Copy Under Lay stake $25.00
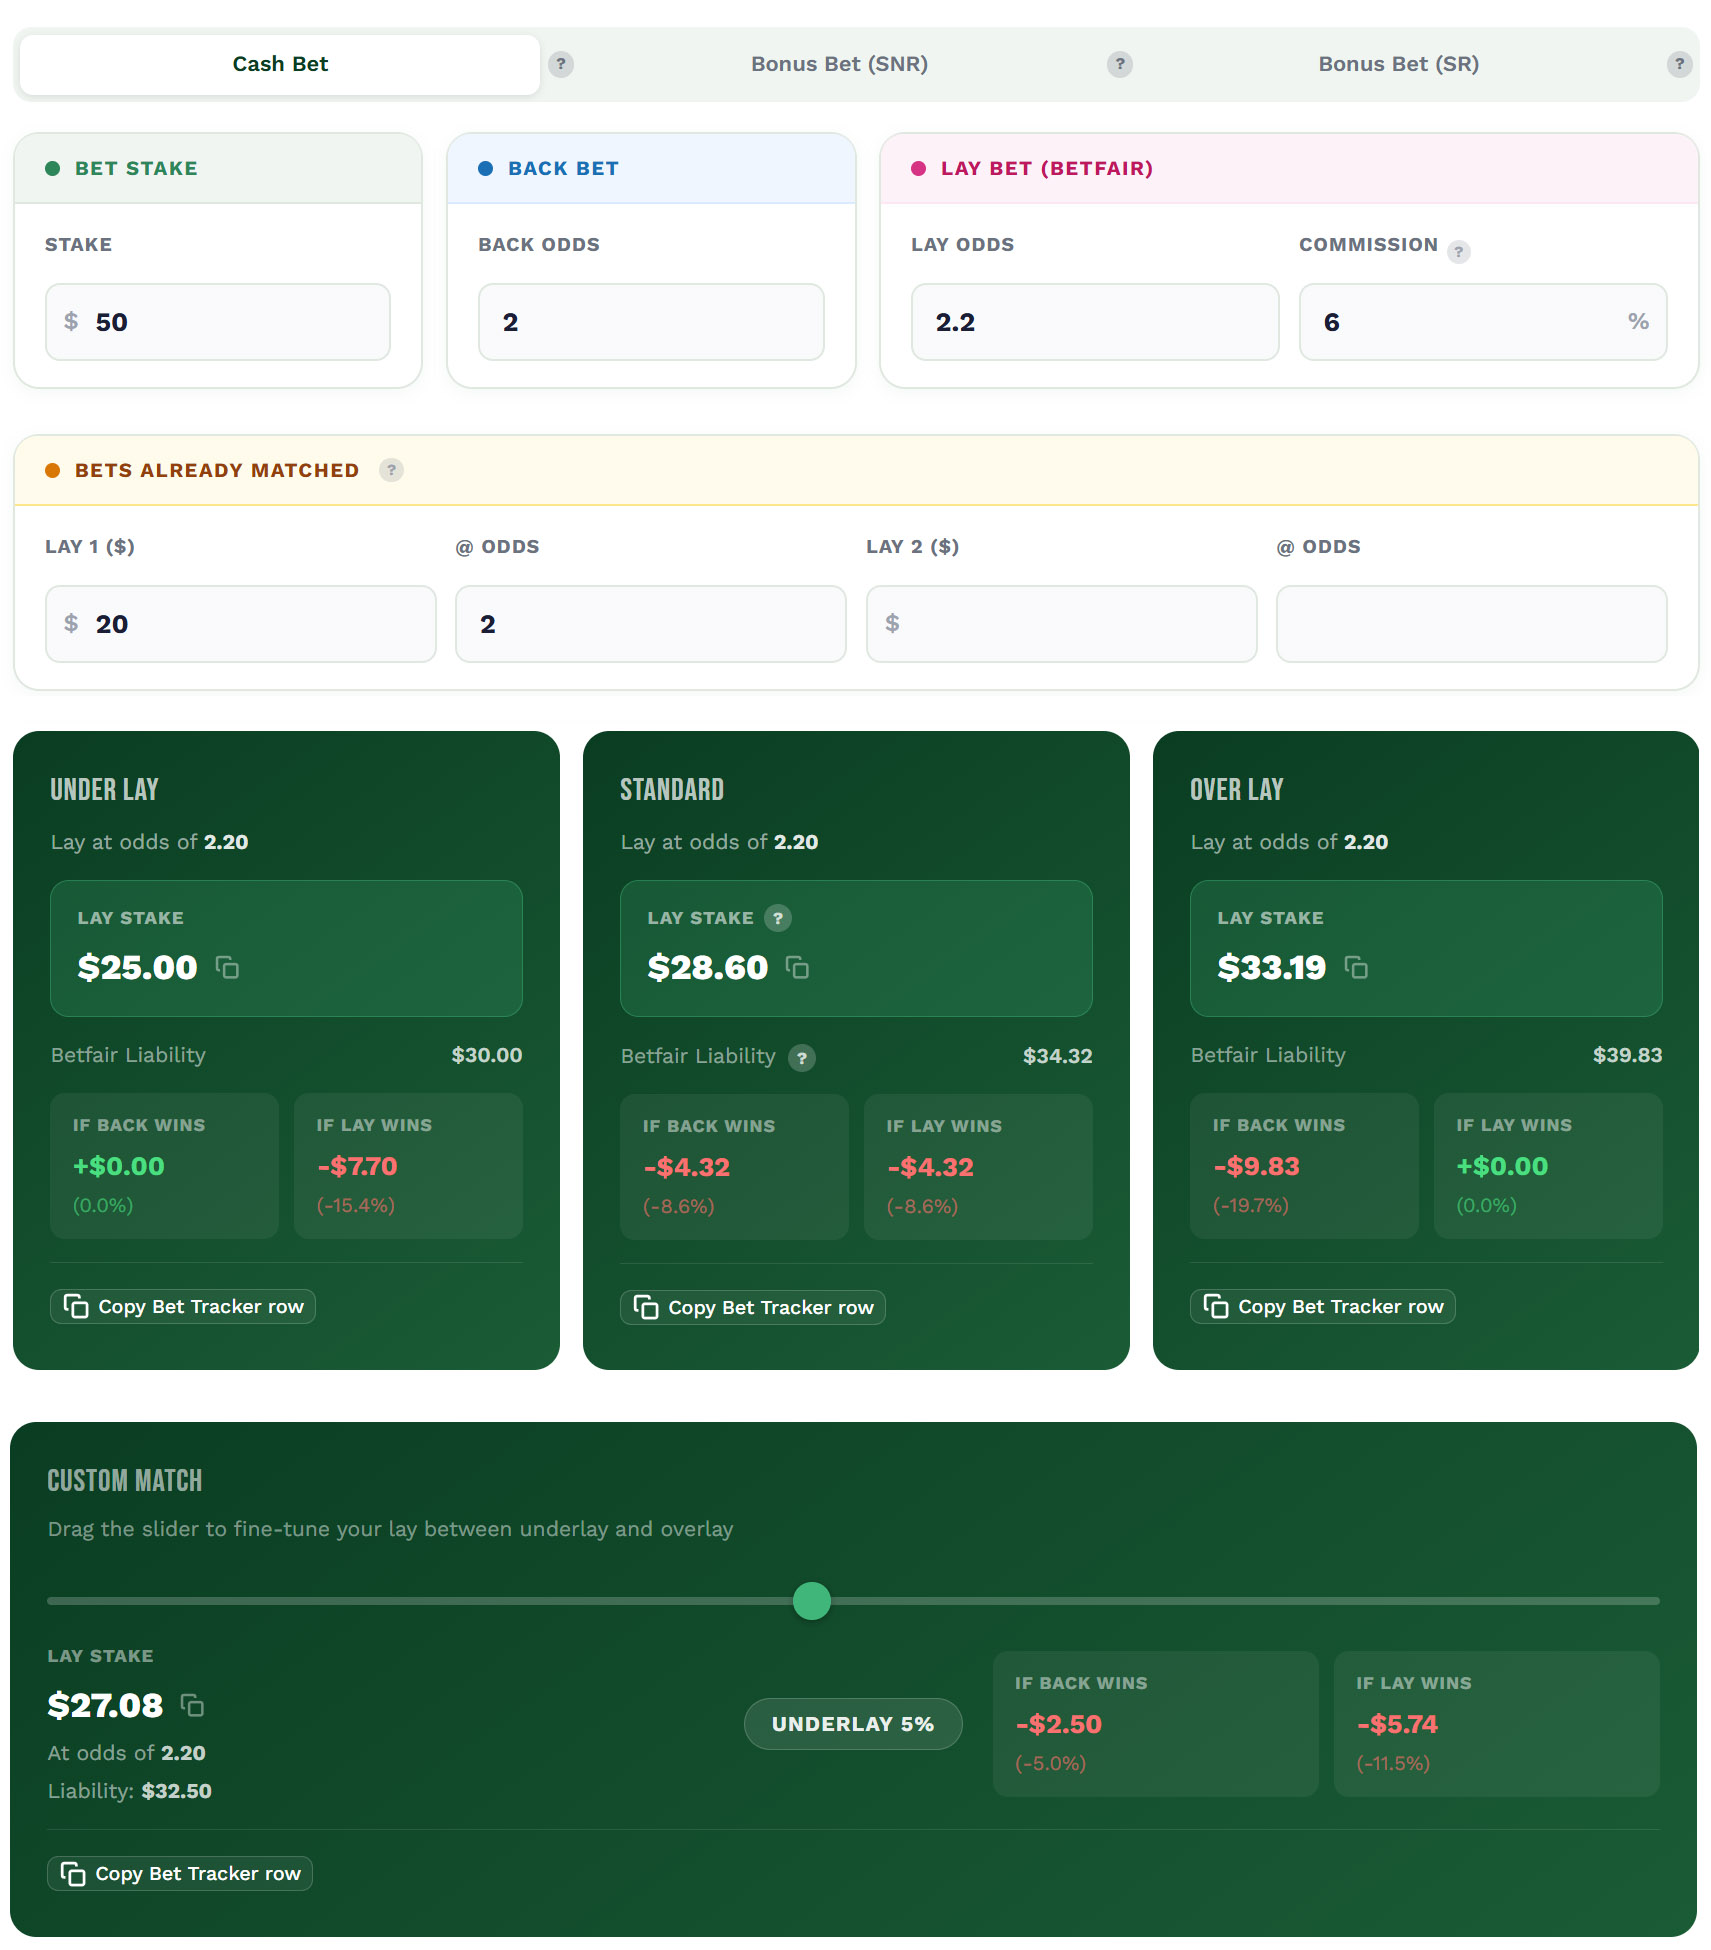Viewport: 1711px width, 1950px height. click(227, 968)
